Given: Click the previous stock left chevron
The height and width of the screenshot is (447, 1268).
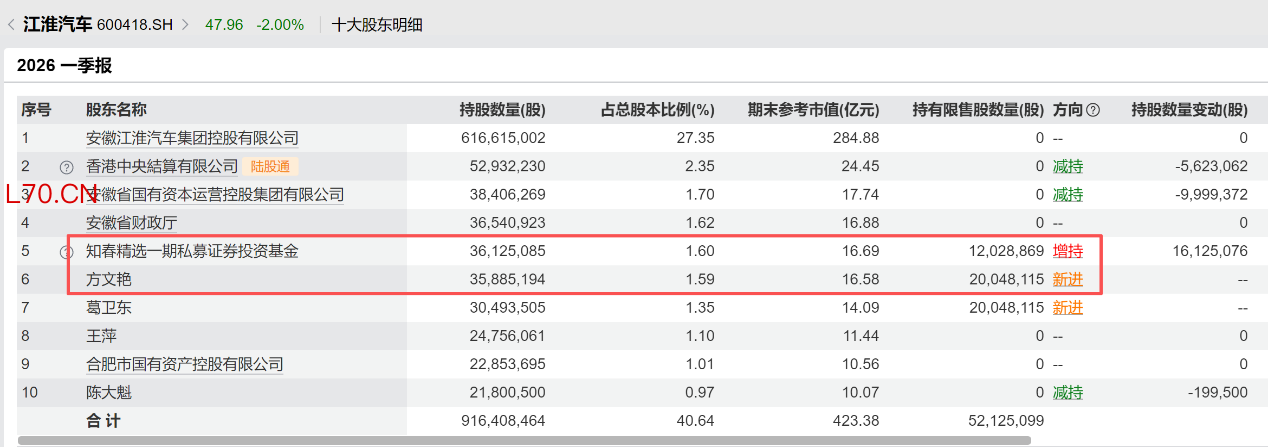Looking at the screenshot, I should 11,25.
